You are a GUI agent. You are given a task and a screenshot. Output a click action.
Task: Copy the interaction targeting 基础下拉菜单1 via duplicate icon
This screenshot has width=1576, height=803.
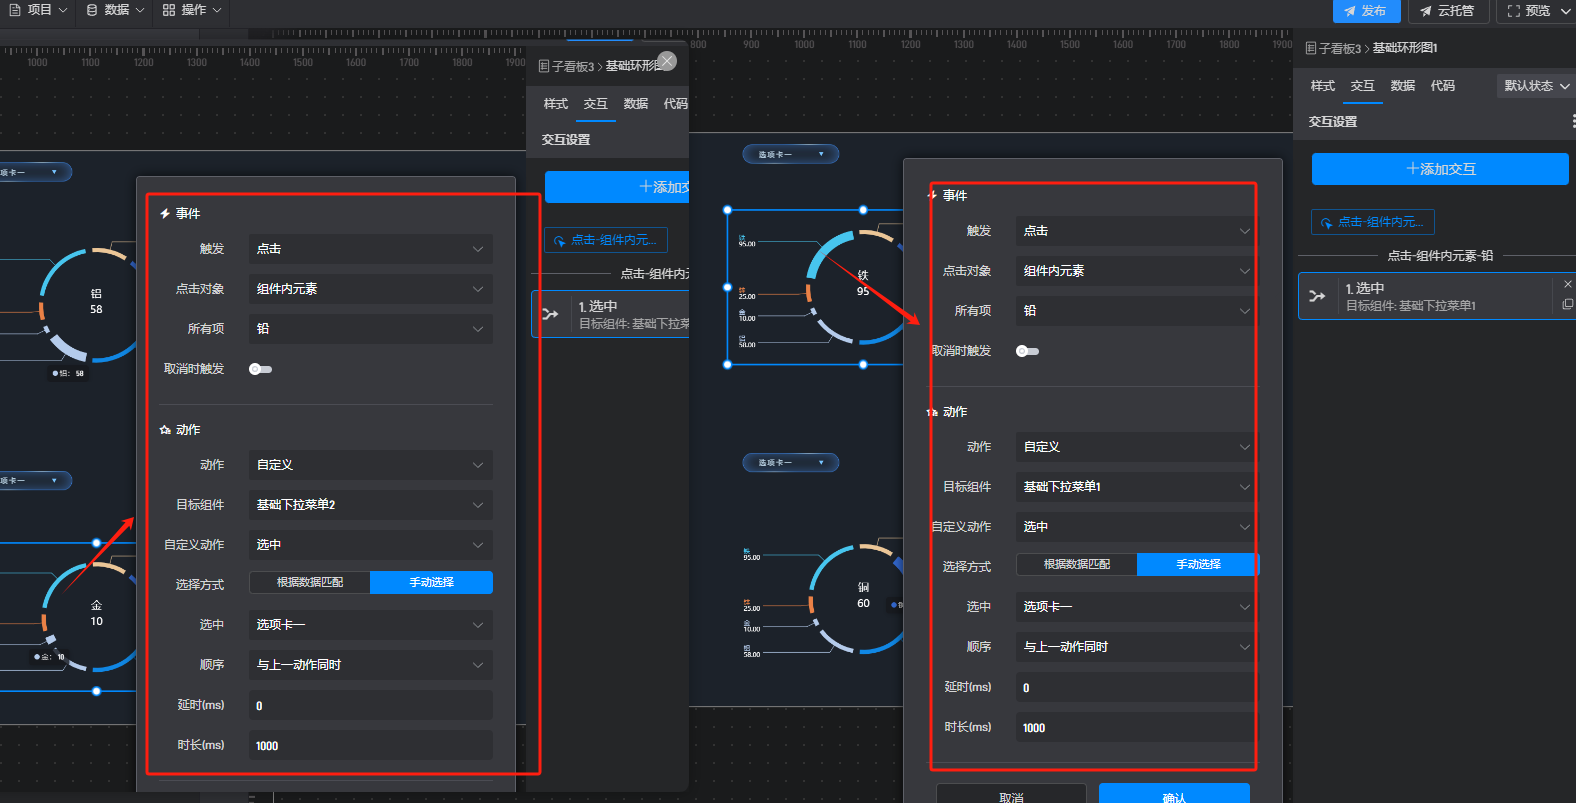(x=1567, y=304)
